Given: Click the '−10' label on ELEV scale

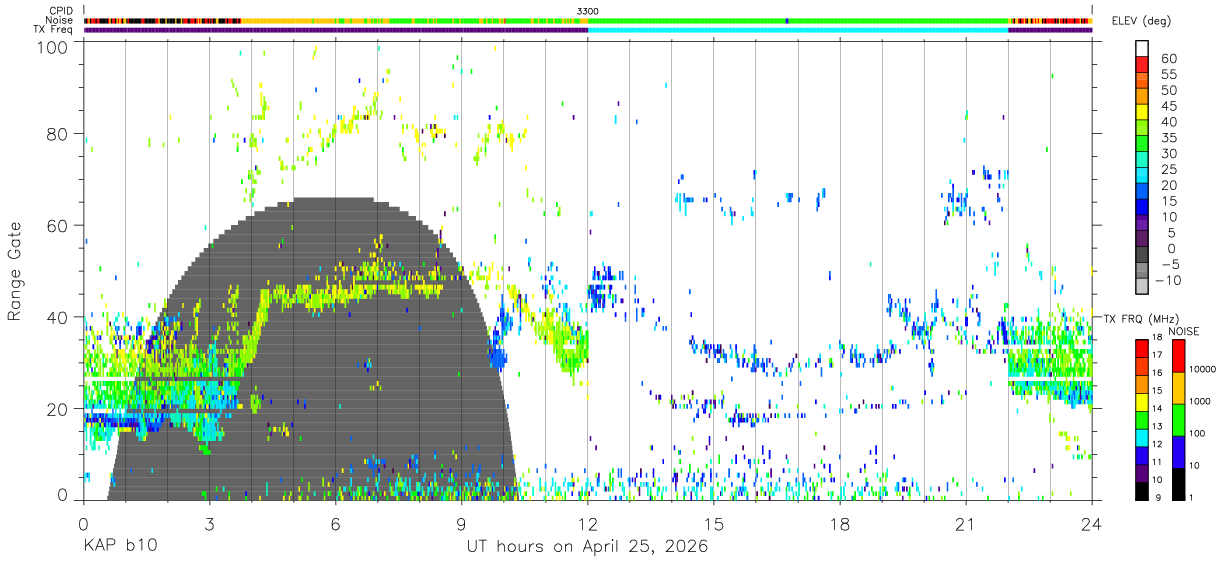Looking at the screenshot, I should 1166,280.
